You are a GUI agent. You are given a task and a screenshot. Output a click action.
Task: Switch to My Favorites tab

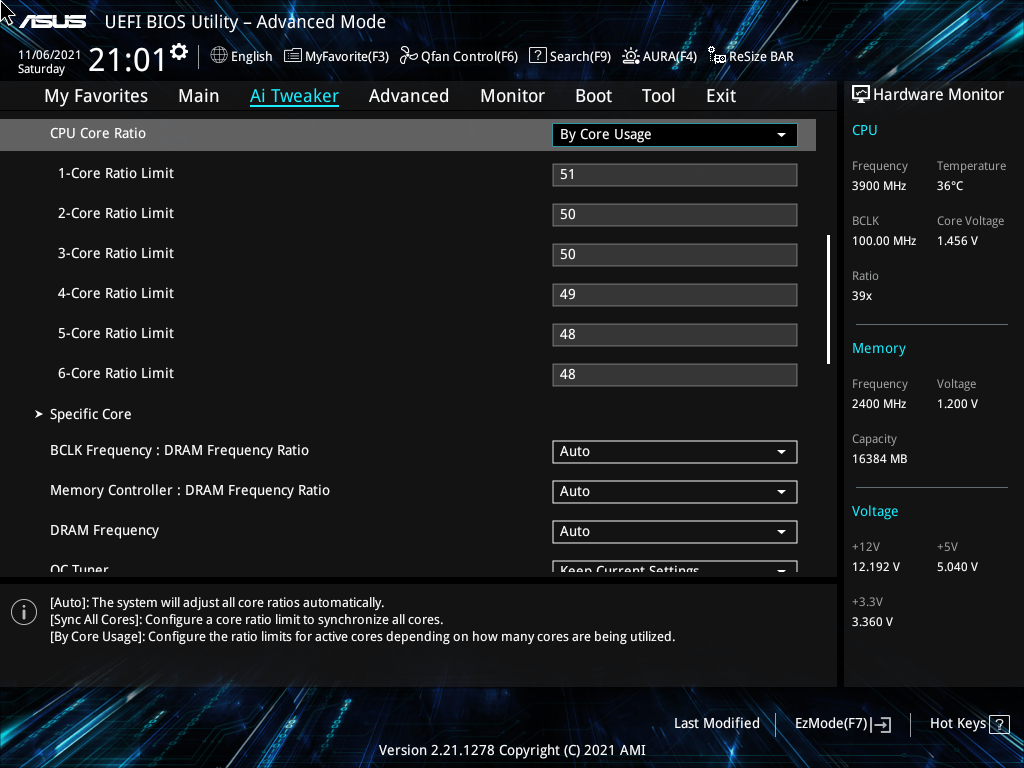[96, 96]
